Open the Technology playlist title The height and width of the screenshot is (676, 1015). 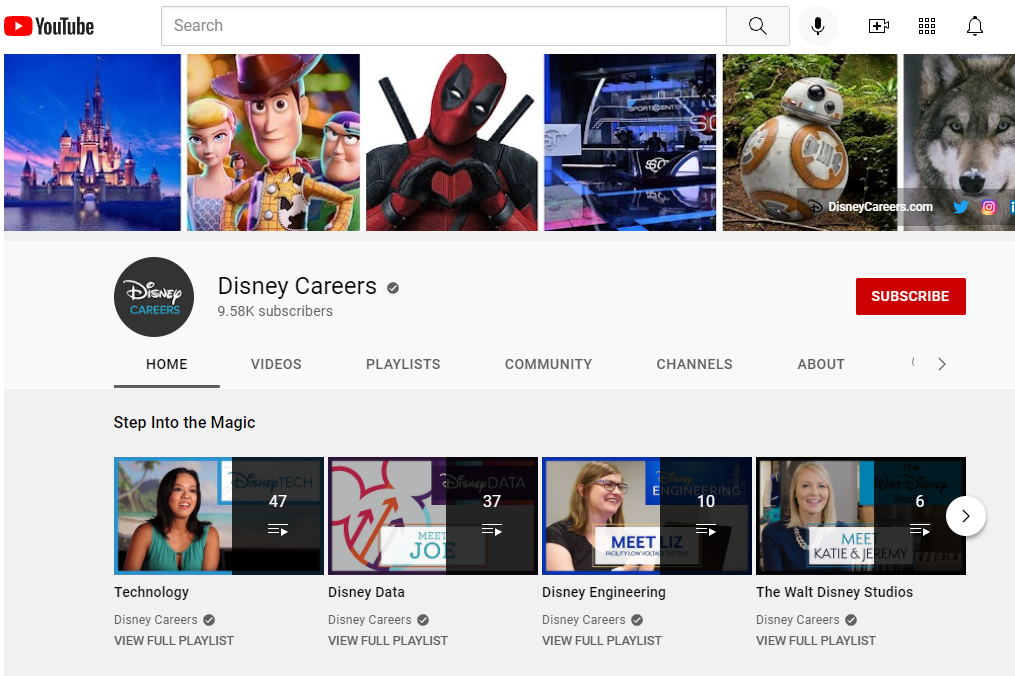point(151,592)
